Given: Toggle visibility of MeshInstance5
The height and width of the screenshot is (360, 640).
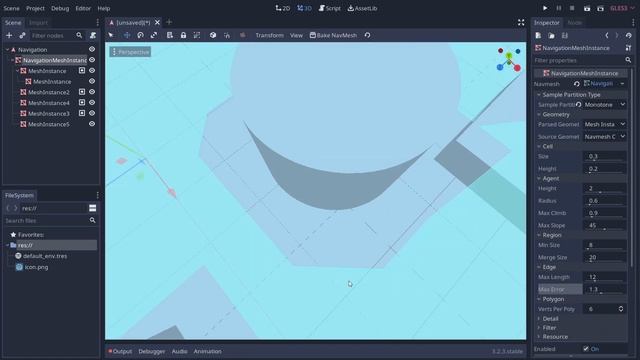Looking at the screenshot, I should [92, 124].
